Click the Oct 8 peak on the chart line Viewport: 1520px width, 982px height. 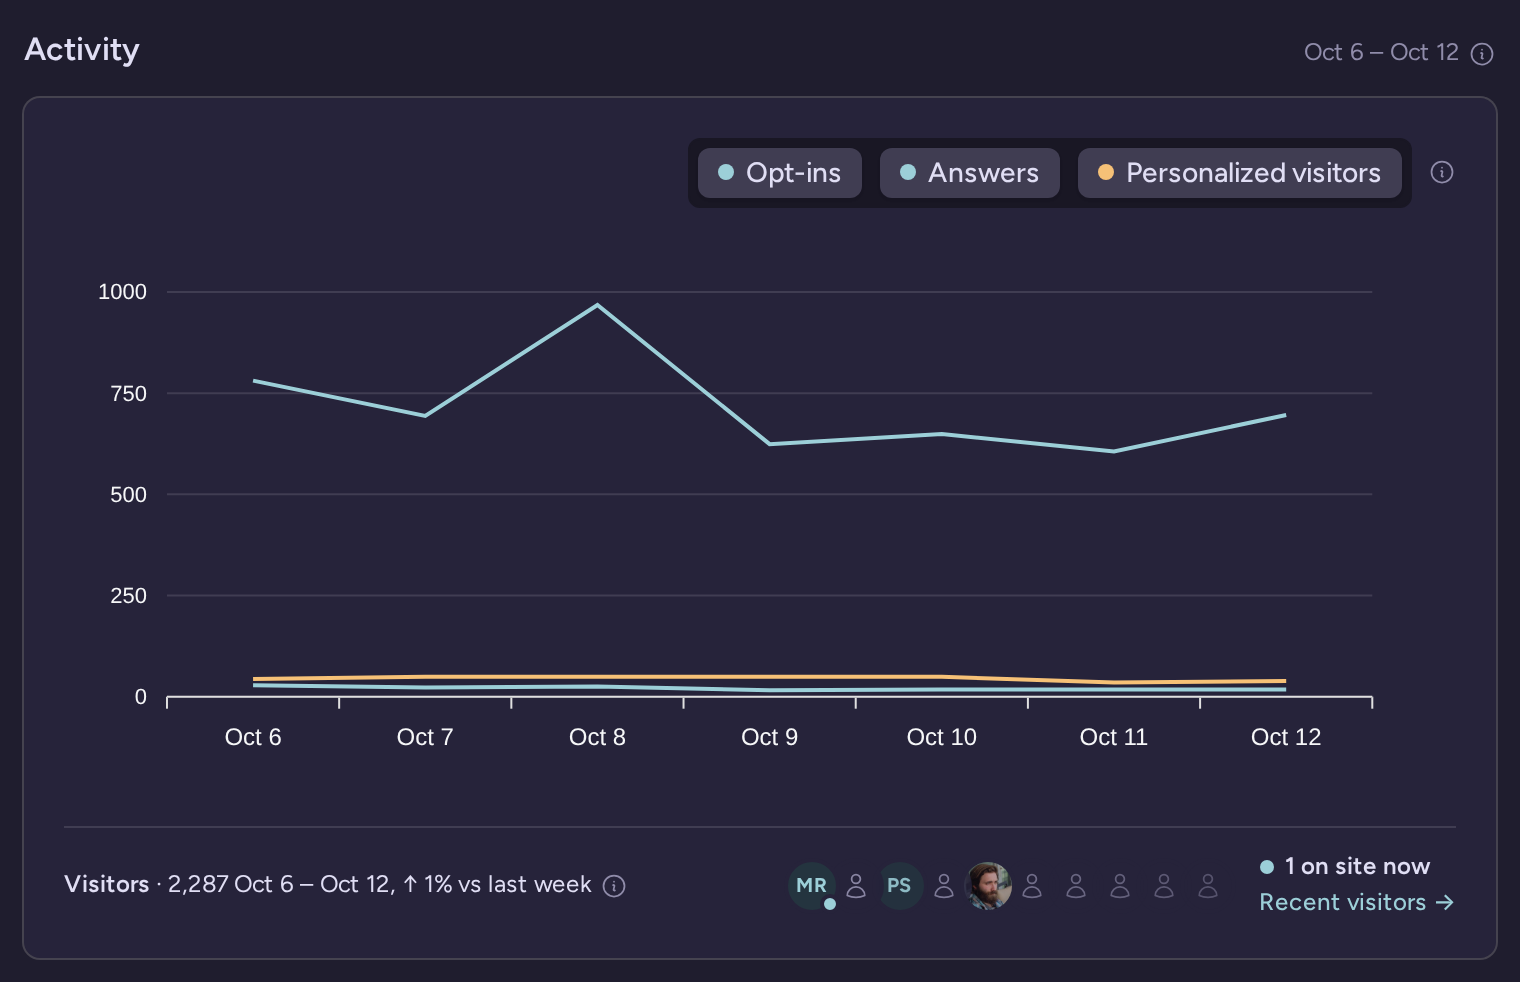pyautogui.click(x=597, y=305)
